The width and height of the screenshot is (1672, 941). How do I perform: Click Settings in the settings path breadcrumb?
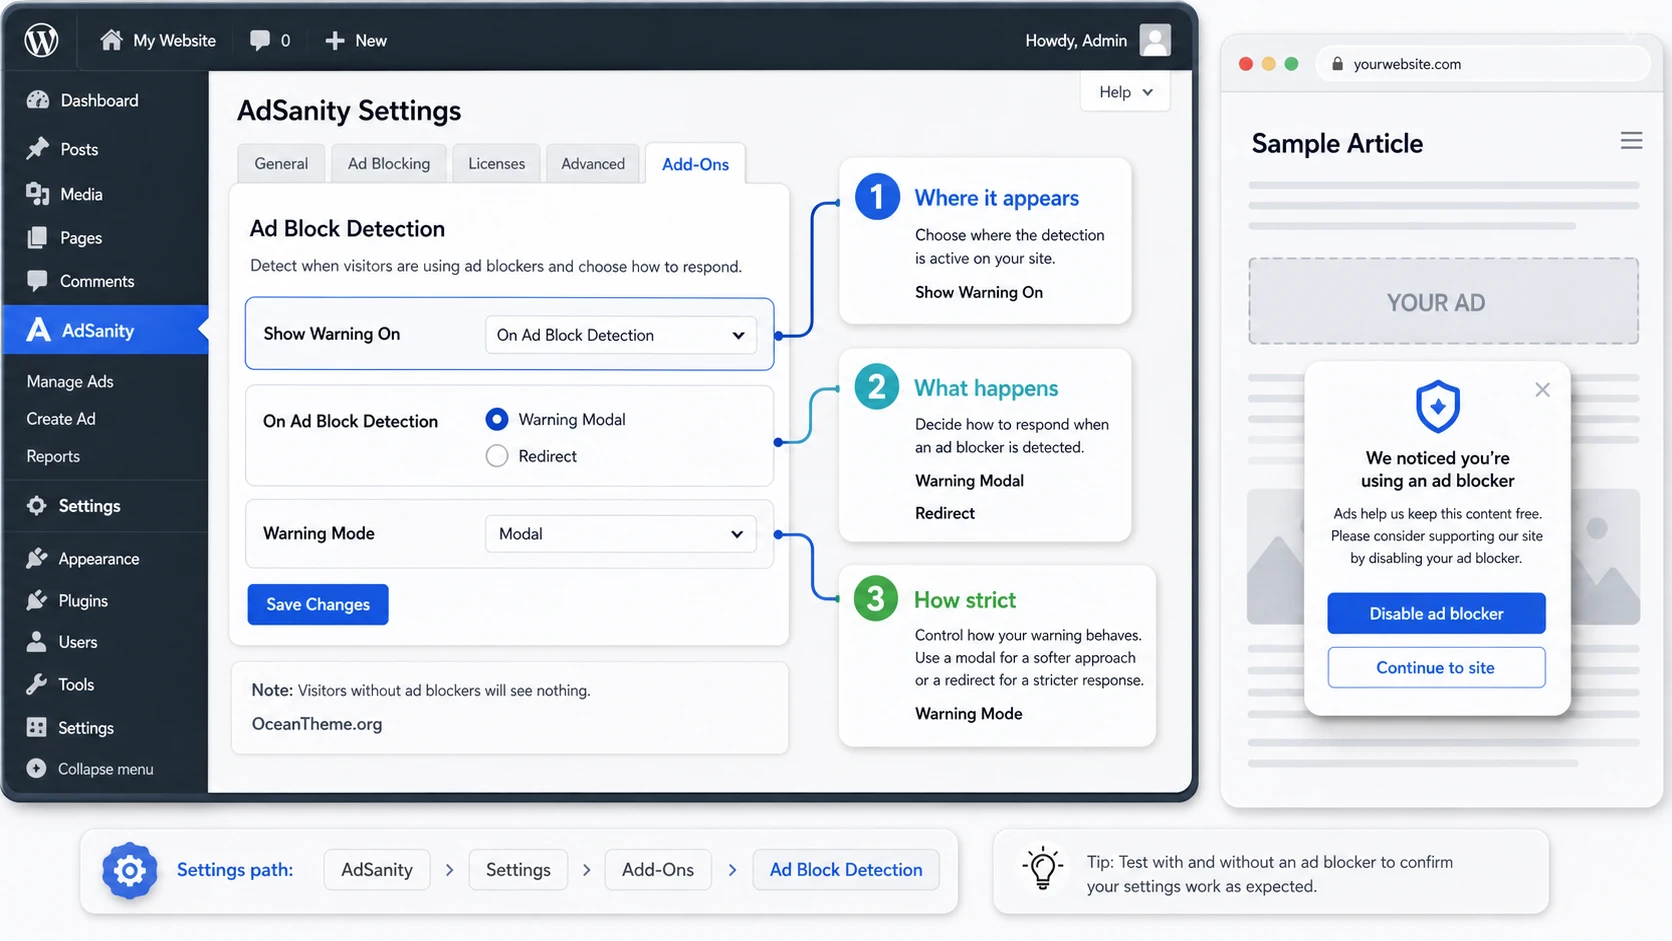518,870
